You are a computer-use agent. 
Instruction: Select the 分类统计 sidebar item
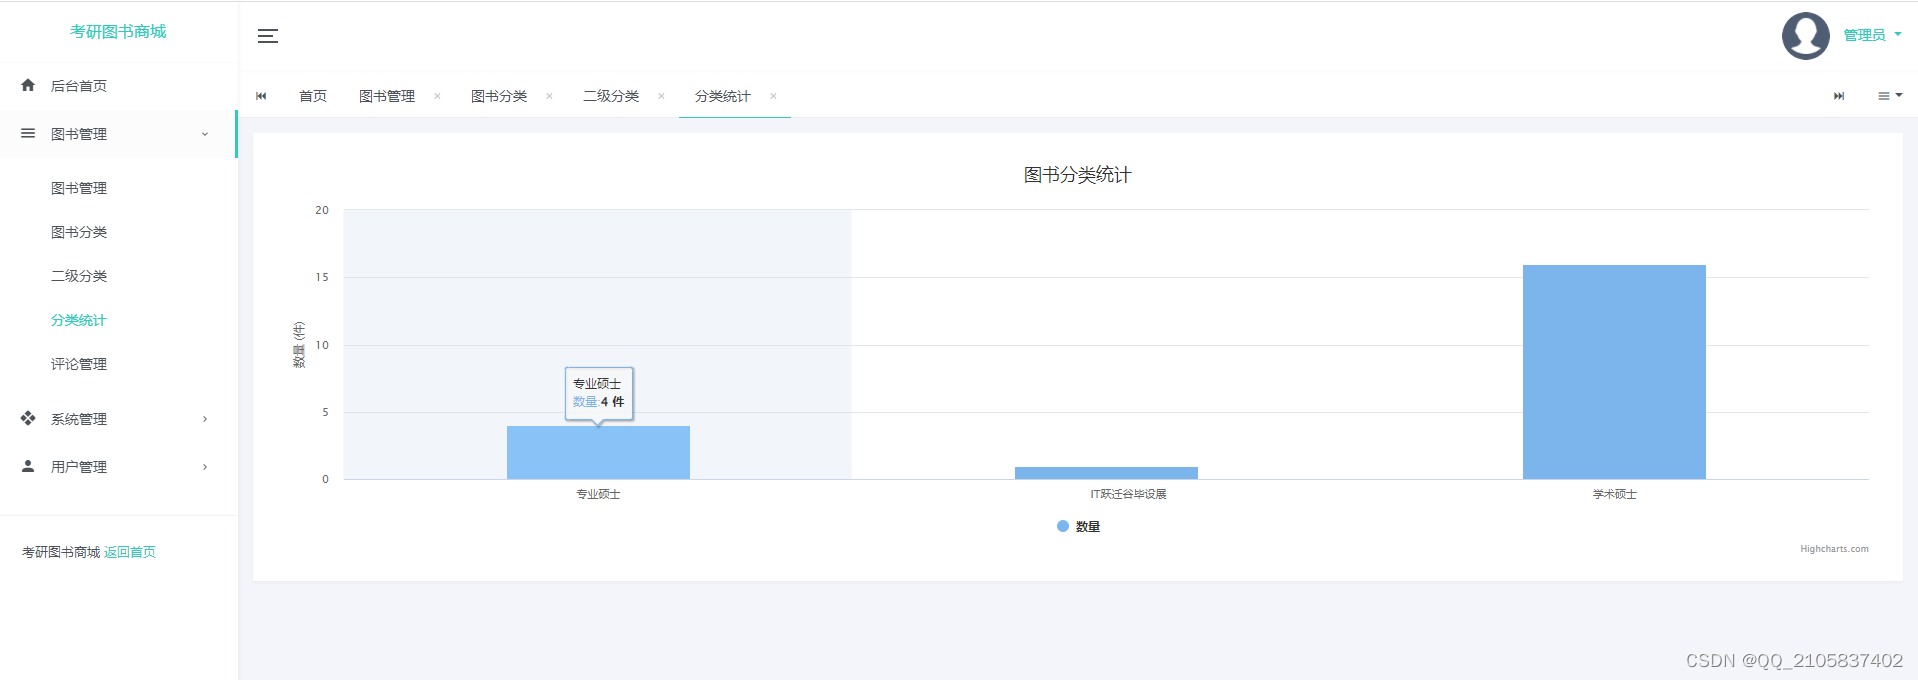coord(79,320)
